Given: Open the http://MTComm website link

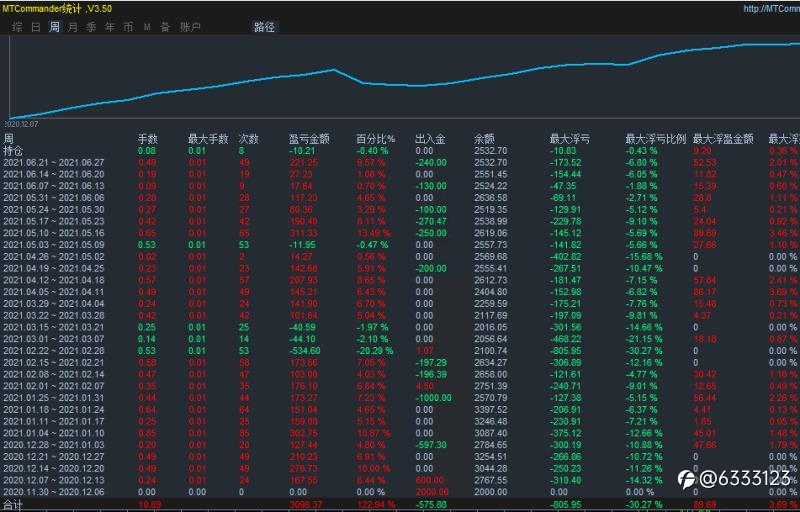Looking at the screenshot, I should coord(771,9).
